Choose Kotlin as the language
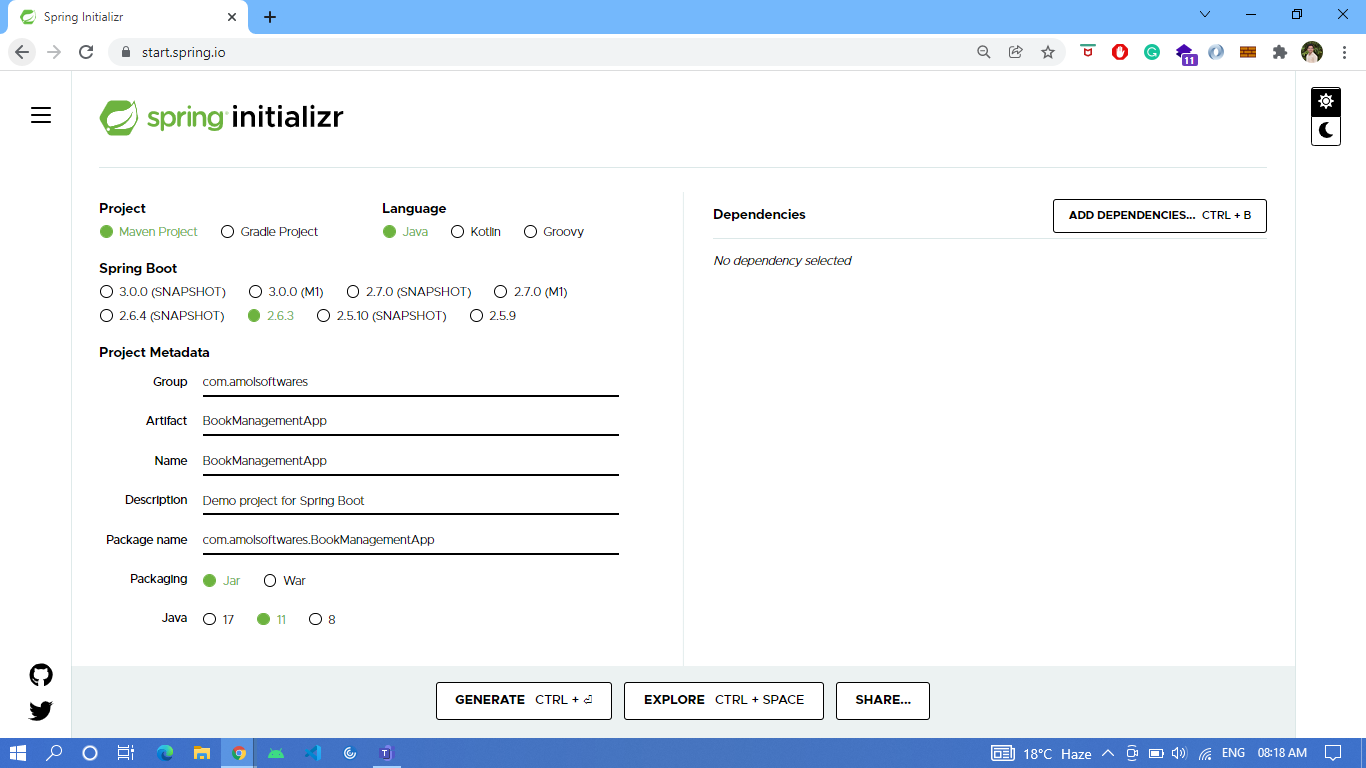 476,232
